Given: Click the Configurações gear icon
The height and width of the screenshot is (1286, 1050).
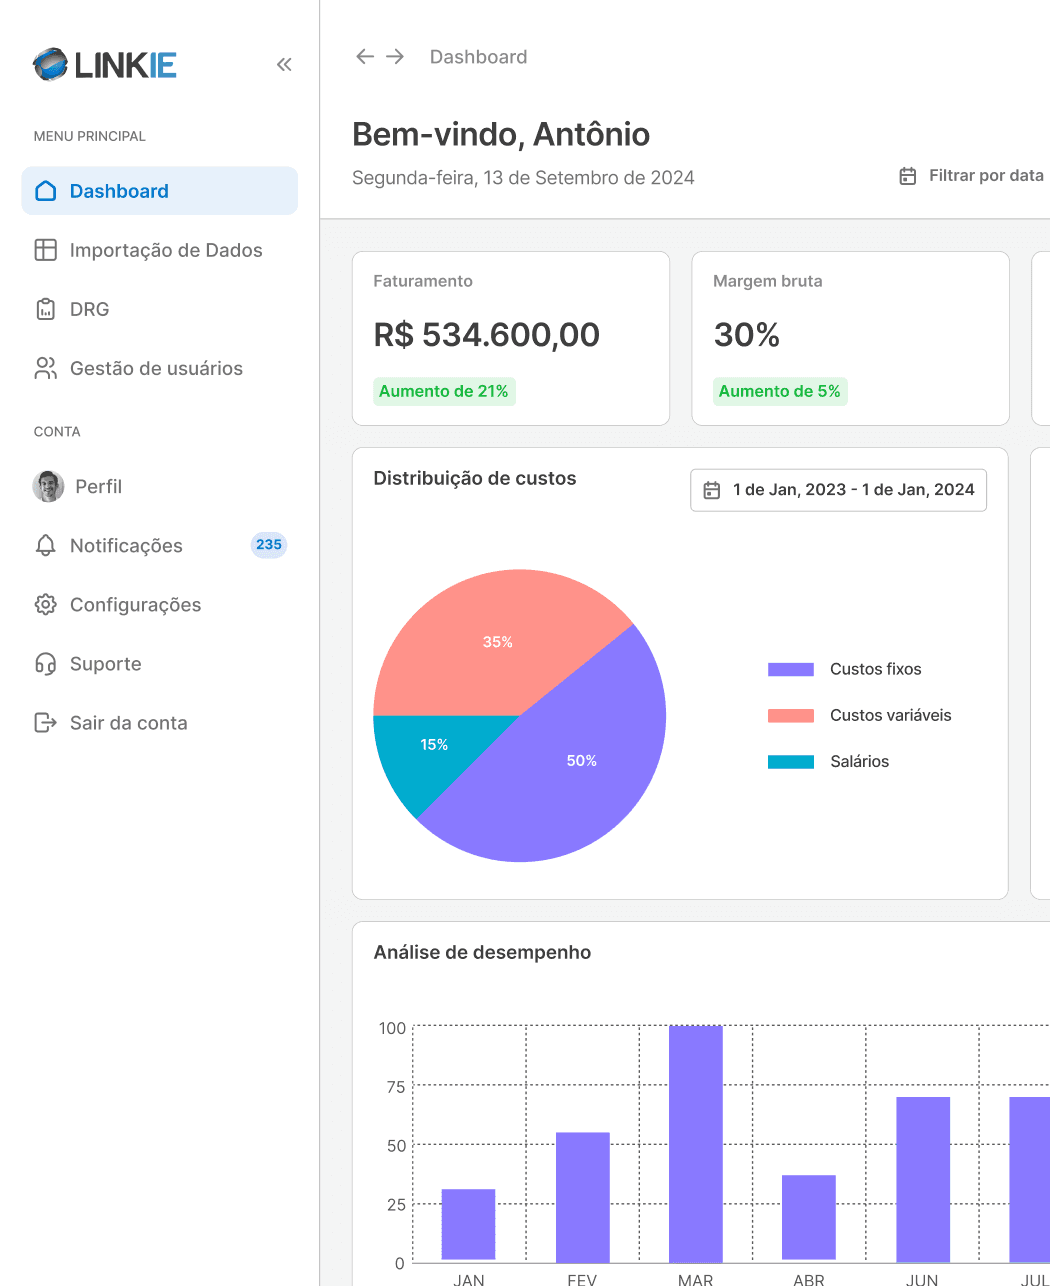Looking at the screenshot, I should pos(46,604).
